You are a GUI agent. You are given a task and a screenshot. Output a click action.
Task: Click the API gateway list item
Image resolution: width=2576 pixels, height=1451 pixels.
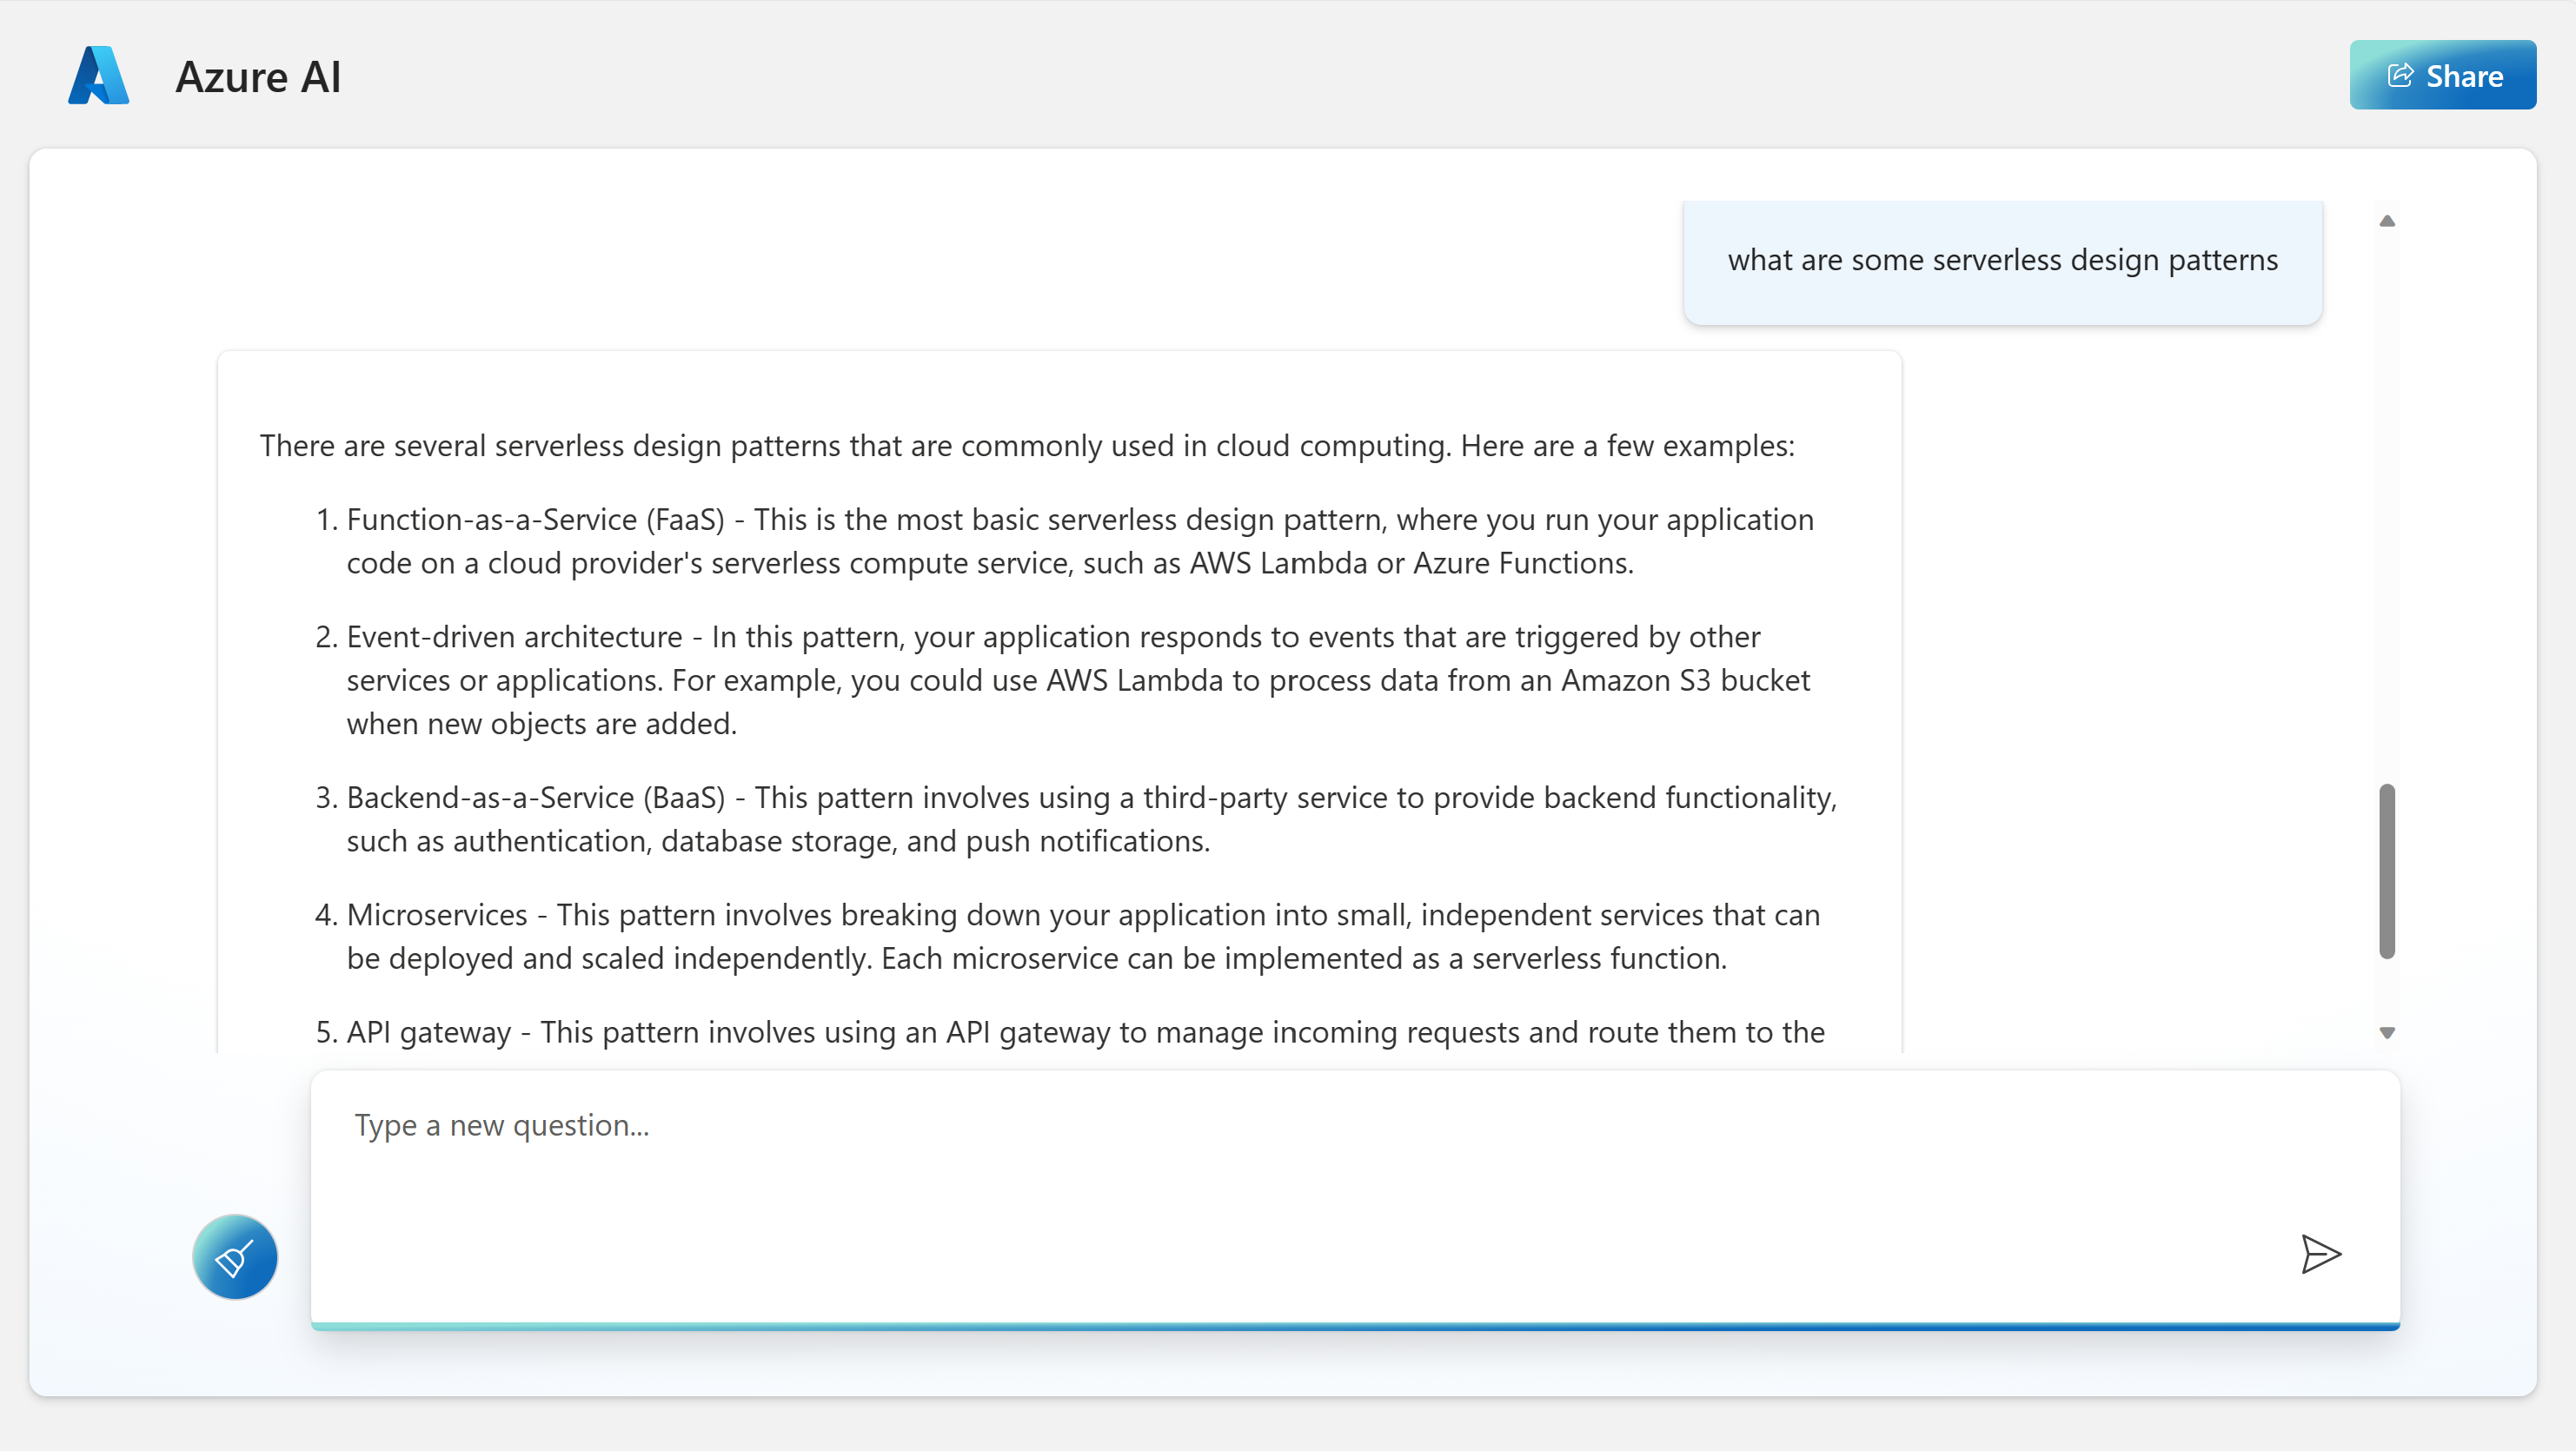1085,1032
